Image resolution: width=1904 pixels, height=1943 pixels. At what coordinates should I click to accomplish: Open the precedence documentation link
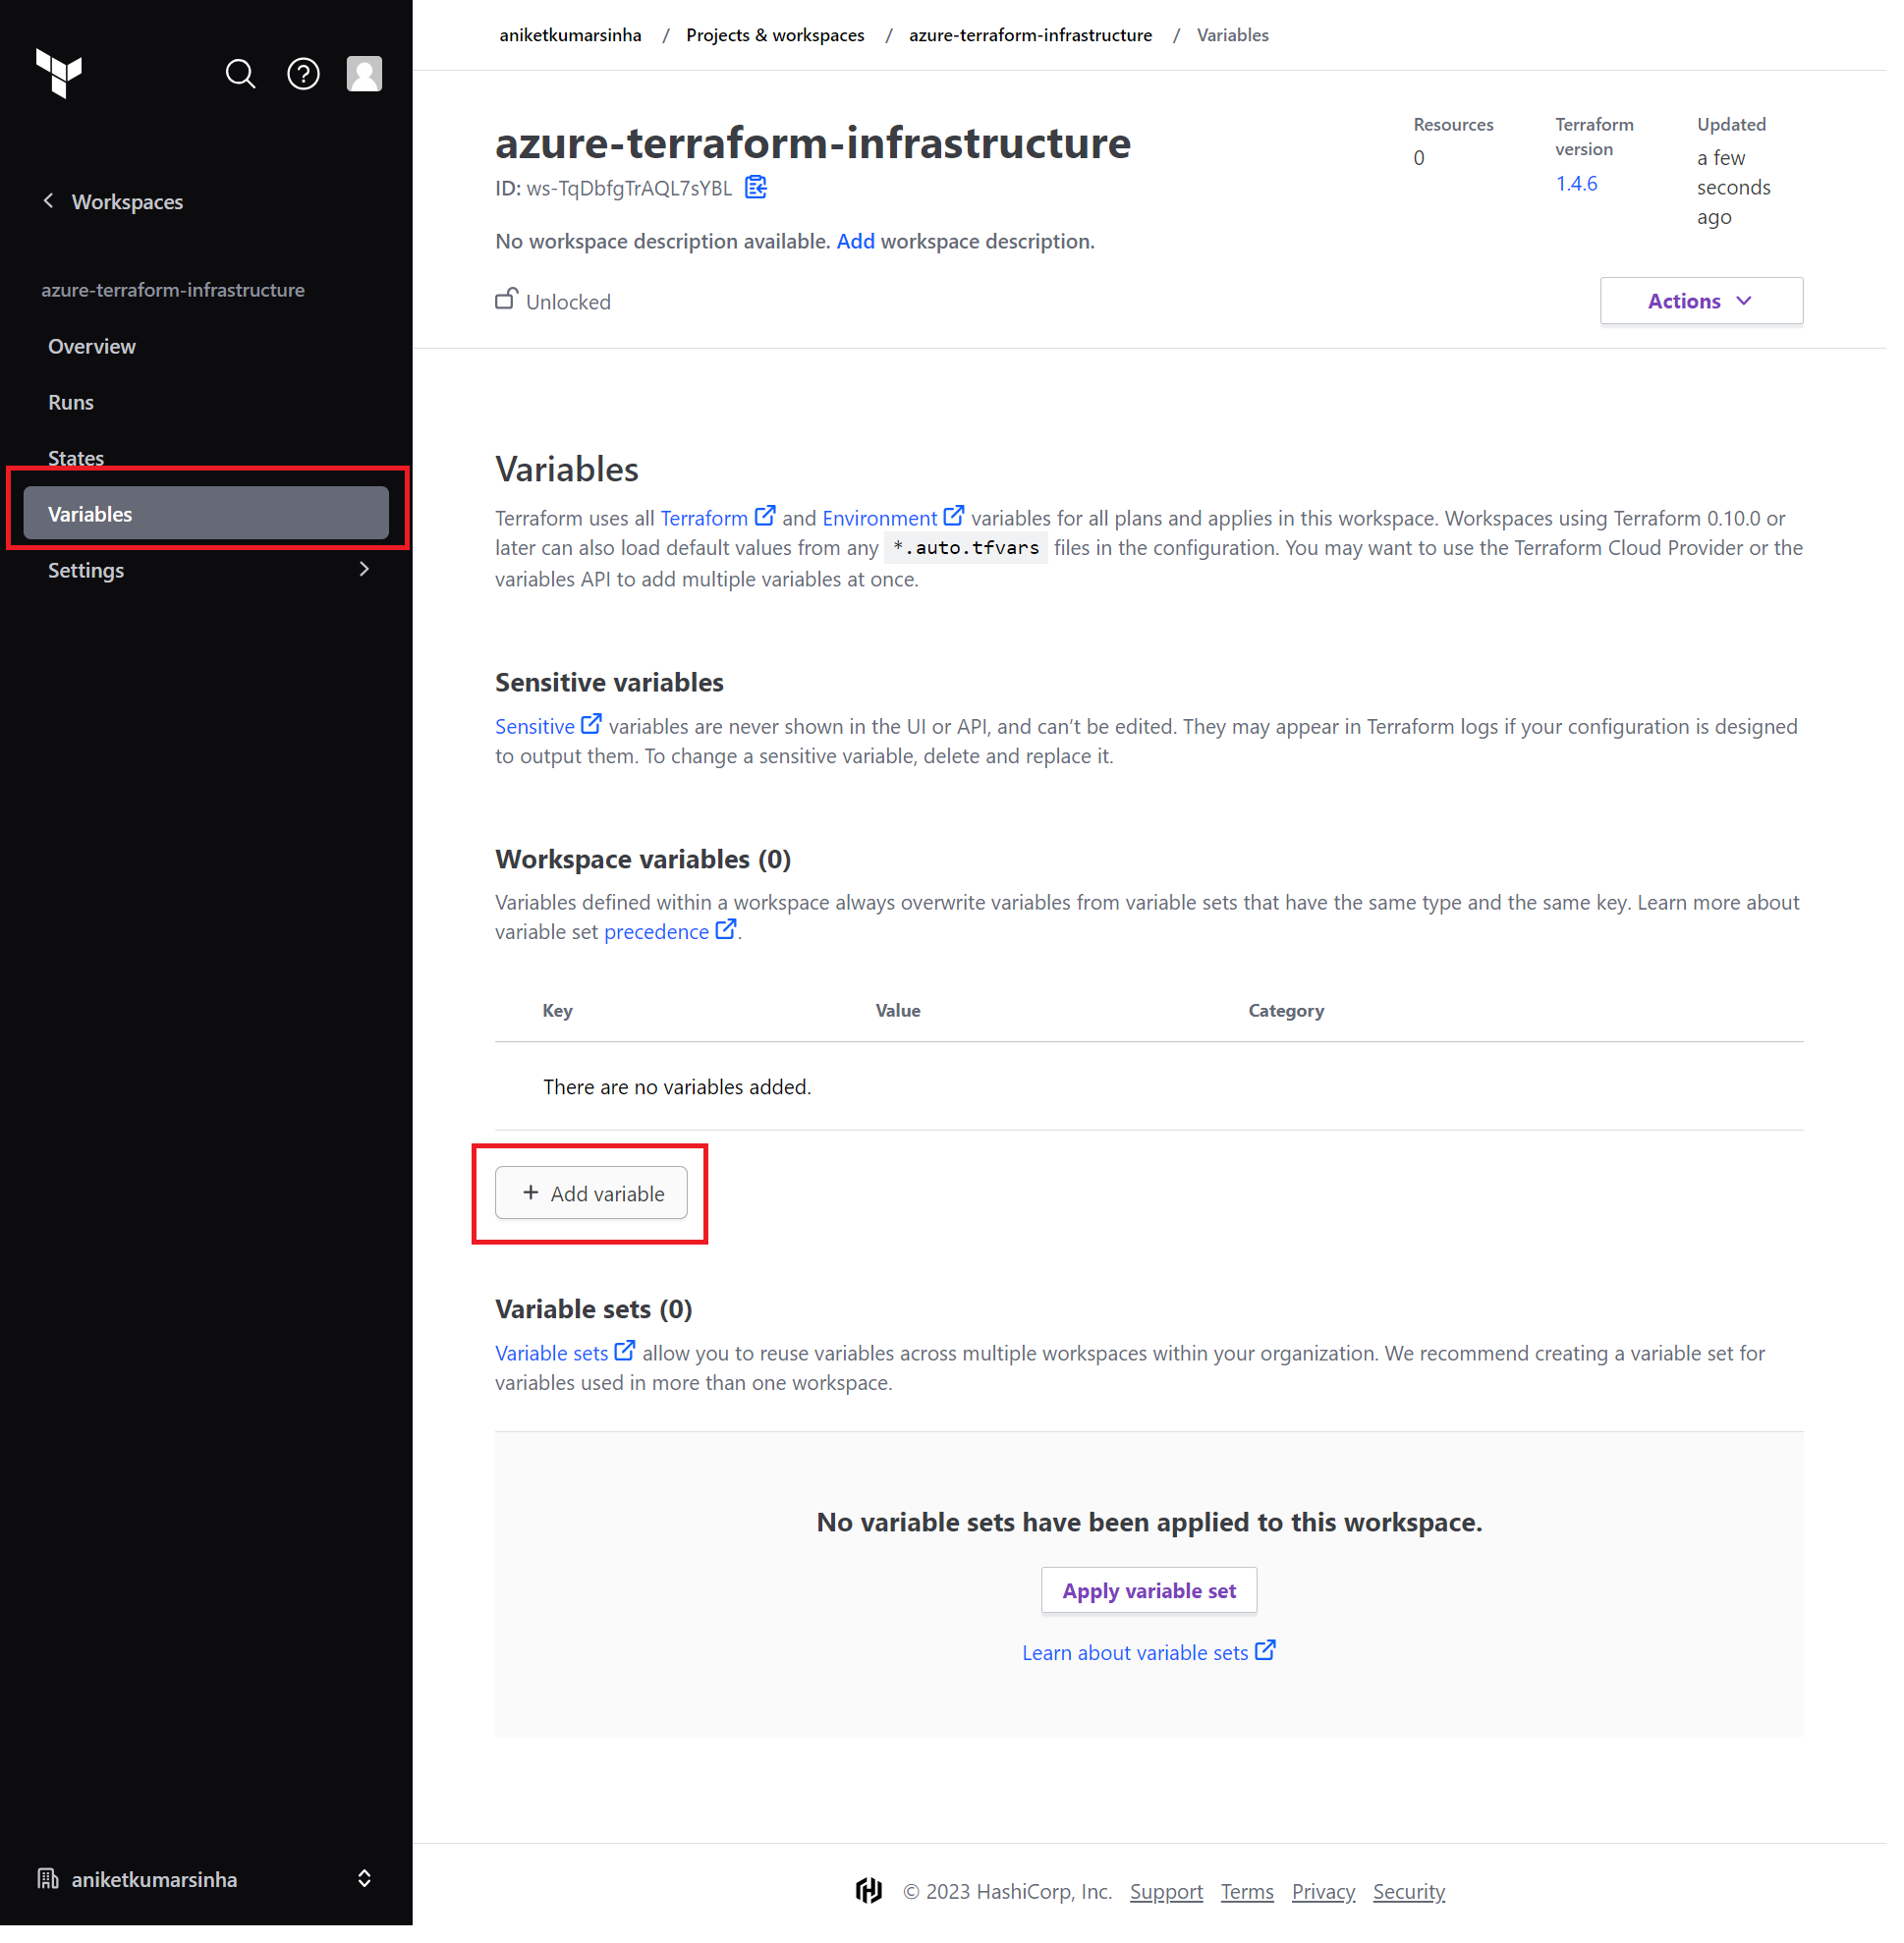(657, 932)
